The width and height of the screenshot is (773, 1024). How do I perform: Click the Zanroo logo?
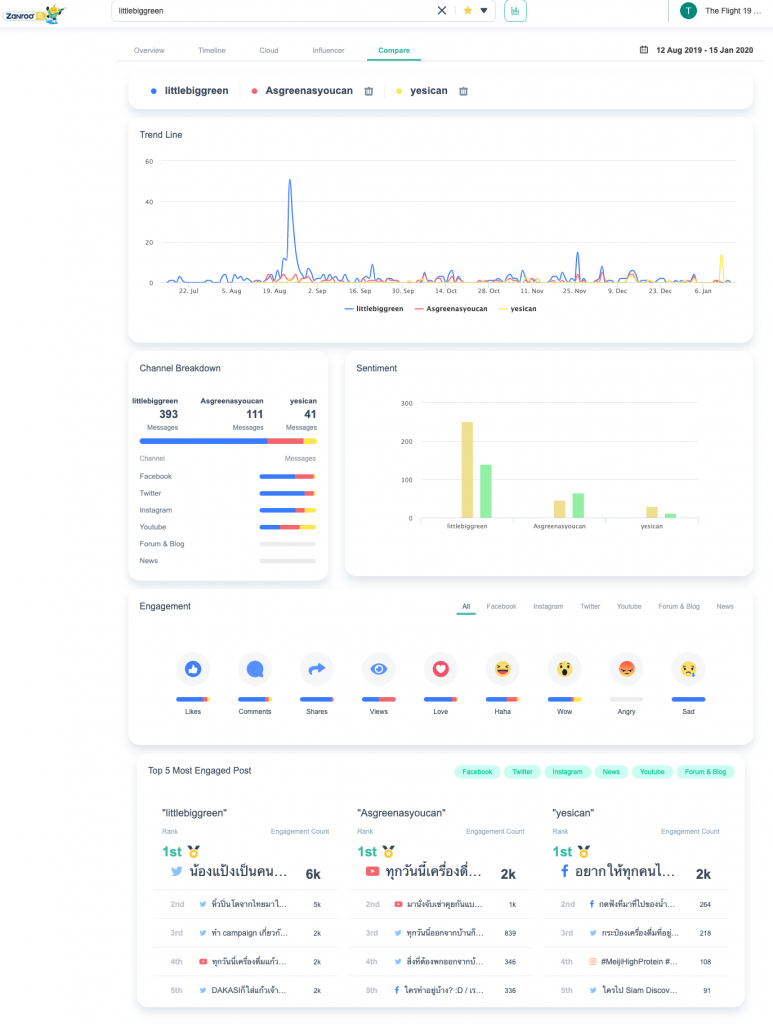(x=33, y=12)
